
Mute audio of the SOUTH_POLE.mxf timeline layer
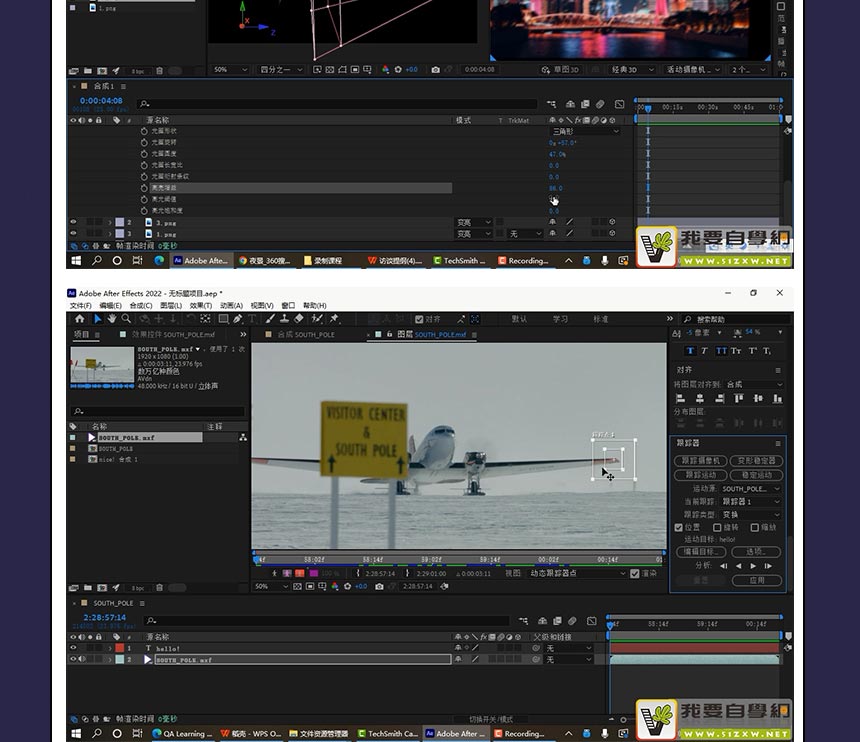pos(82,659)
